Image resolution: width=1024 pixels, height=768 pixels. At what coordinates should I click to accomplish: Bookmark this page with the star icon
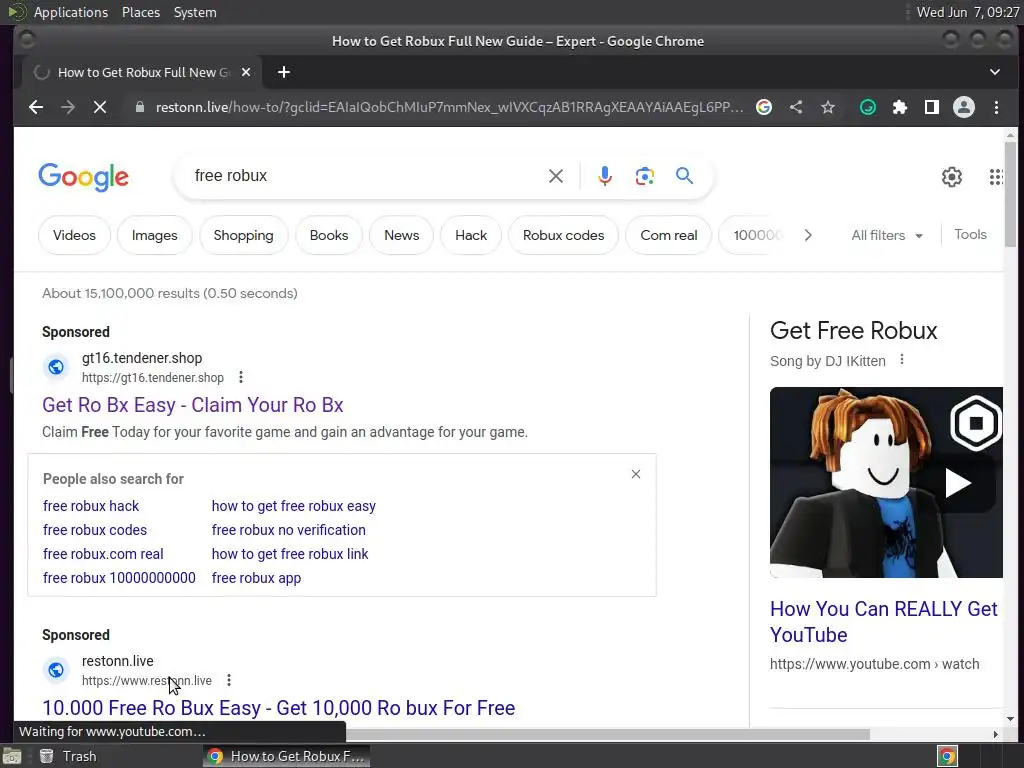point(828,107)
